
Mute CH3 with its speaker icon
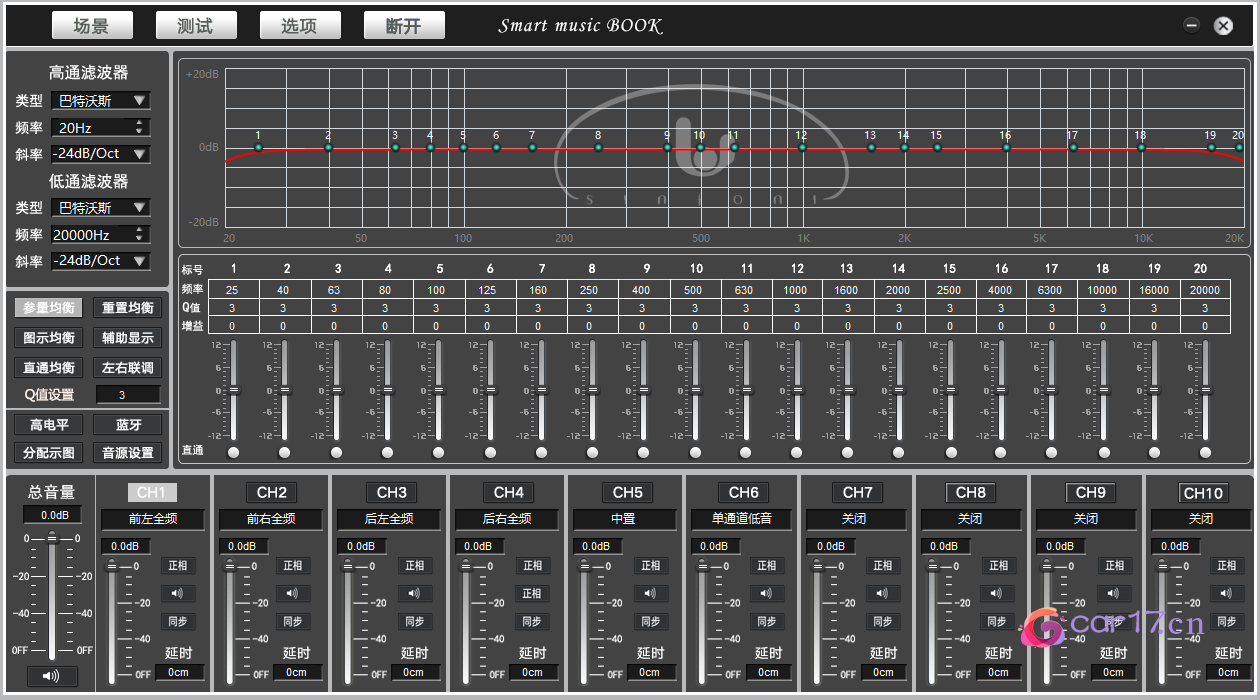pyautogui.click(x=414, y=593)
